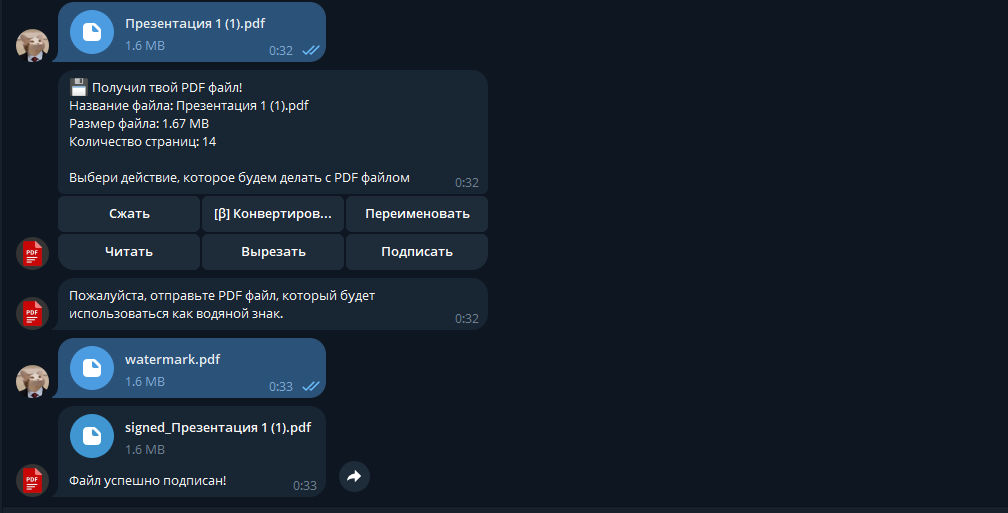The height and width of the screenshot is (513, 1008).
Task: Open the user avatar beside the first PDF message
Action: point(32,46)
